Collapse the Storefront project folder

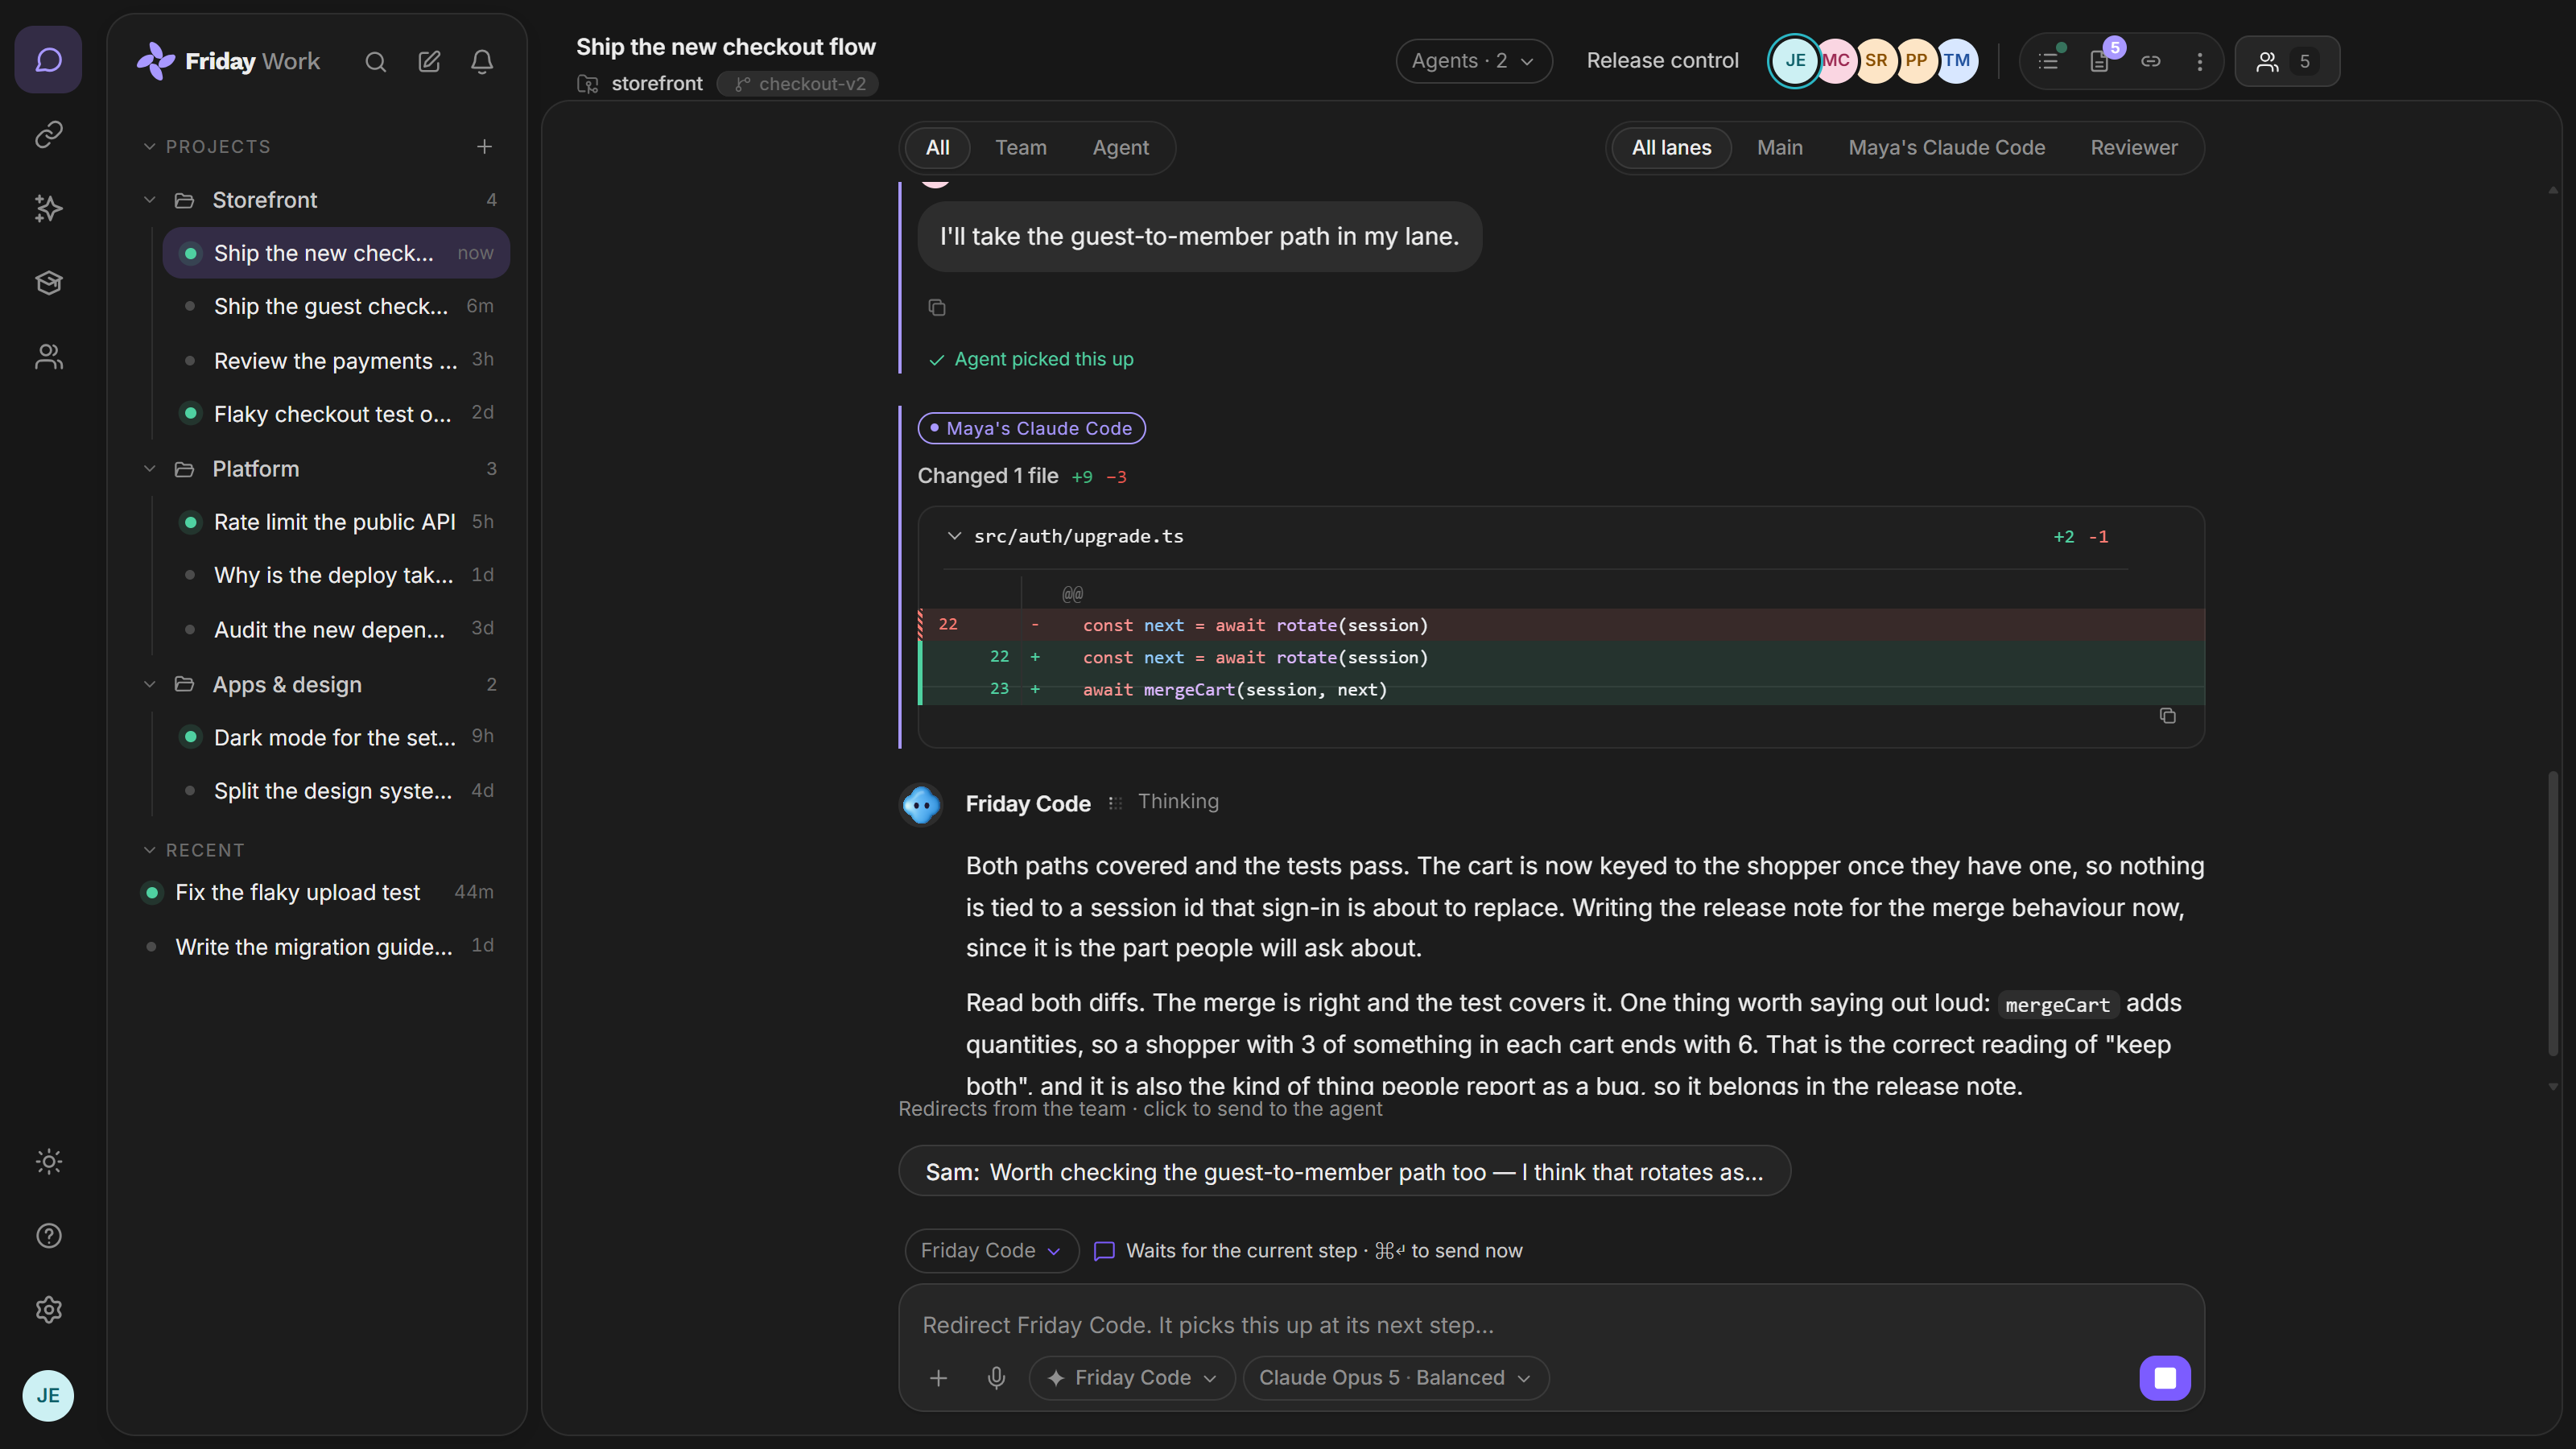click(x=150, y=200)
